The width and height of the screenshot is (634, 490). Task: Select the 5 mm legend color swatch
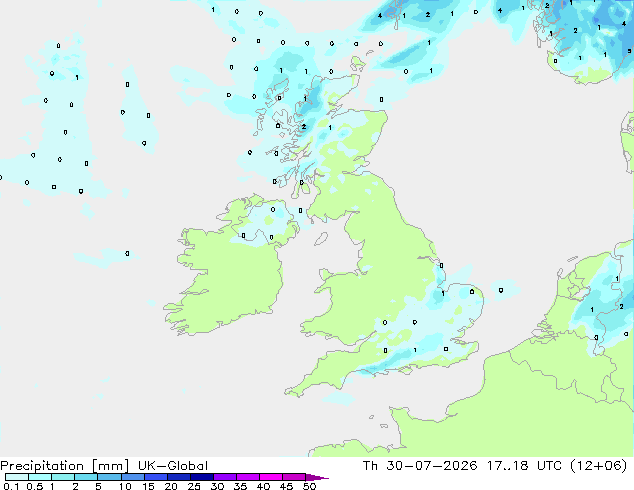click(109, 477)
